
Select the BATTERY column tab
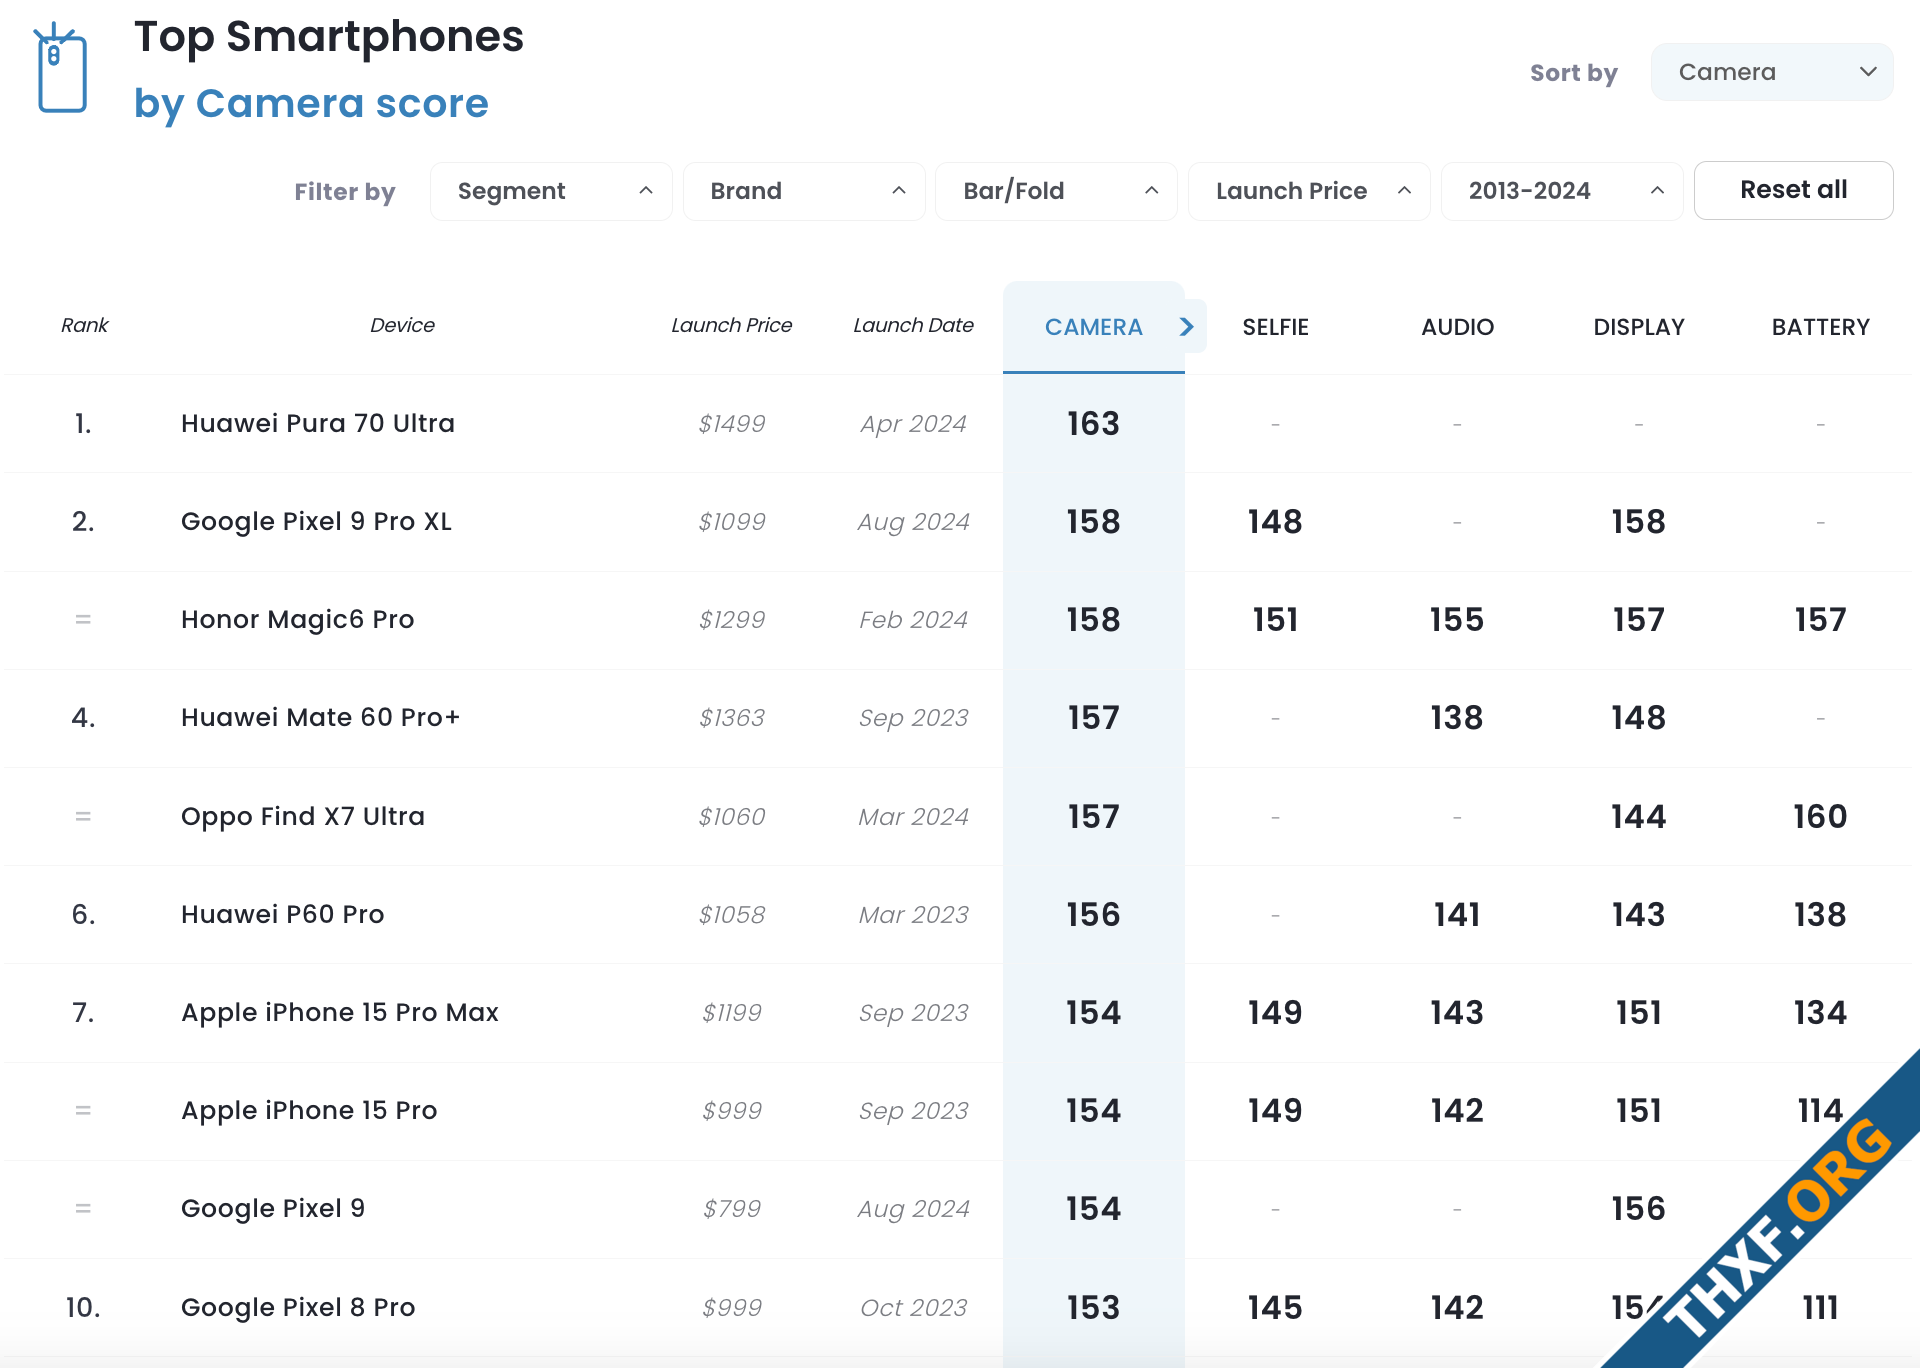(x=1820, y=327)
